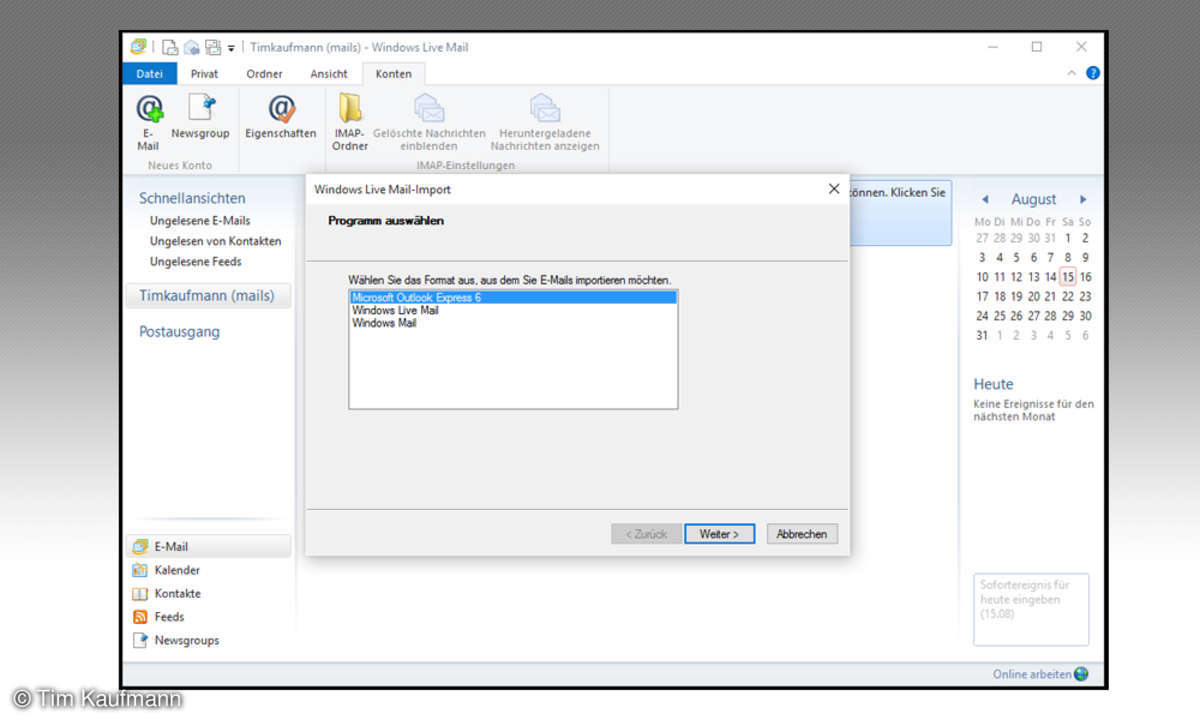Maximize the Windows Live Mail window
1200x720 pixels.
(x=1036, y=47)
